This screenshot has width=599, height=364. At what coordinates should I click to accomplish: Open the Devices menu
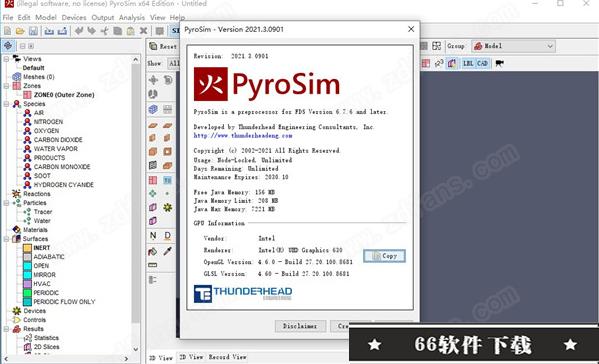click(x=74, y=18)
